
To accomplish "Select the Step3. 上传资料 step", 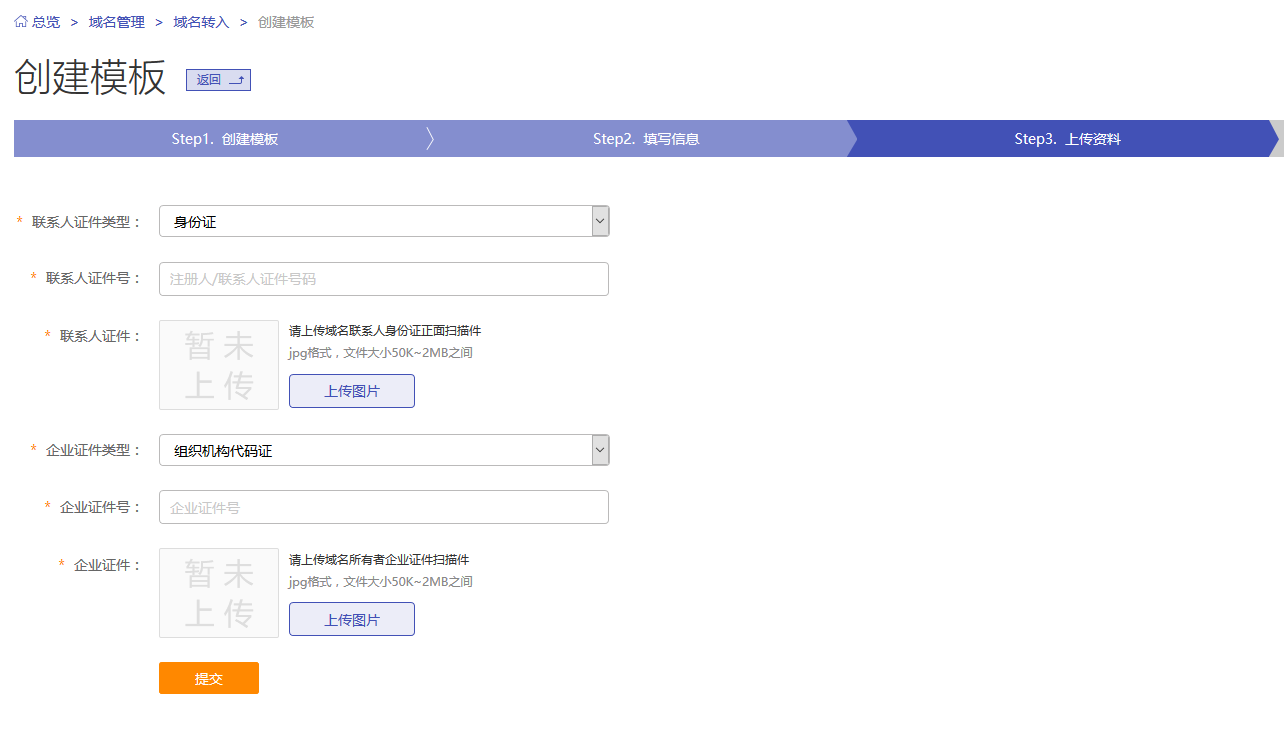I will pos(1067,139).
